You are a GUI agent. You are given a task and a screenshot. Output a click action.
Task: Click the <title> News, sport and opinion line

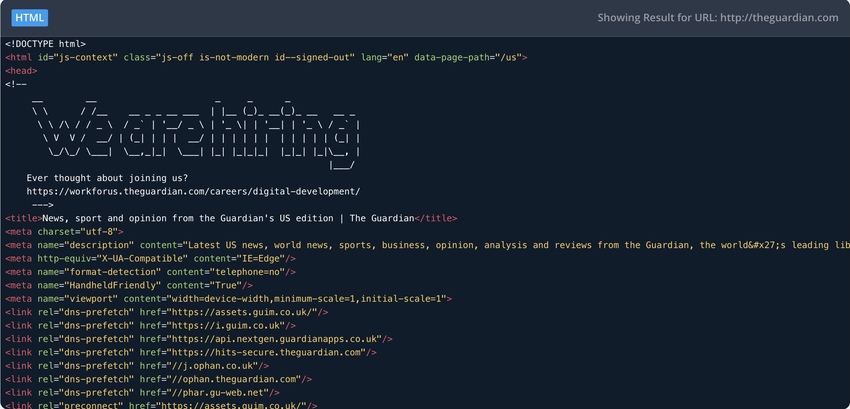(231, 218)
